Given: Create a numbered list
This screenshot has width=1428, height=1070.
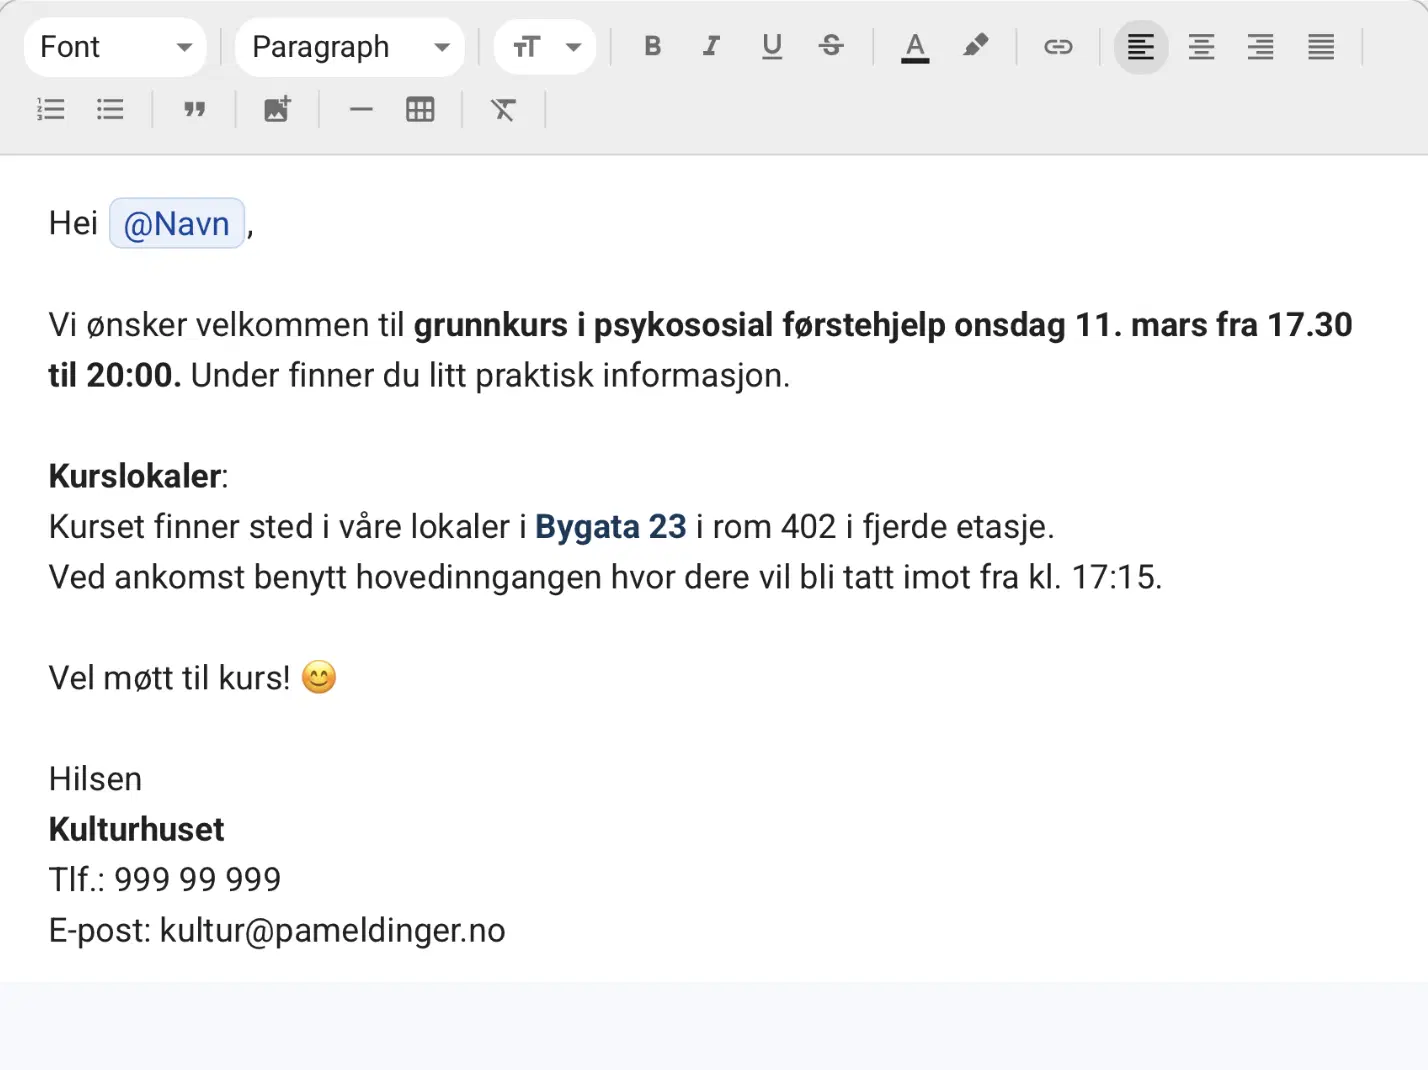Looking at the screenshot, I should (51, 109).
